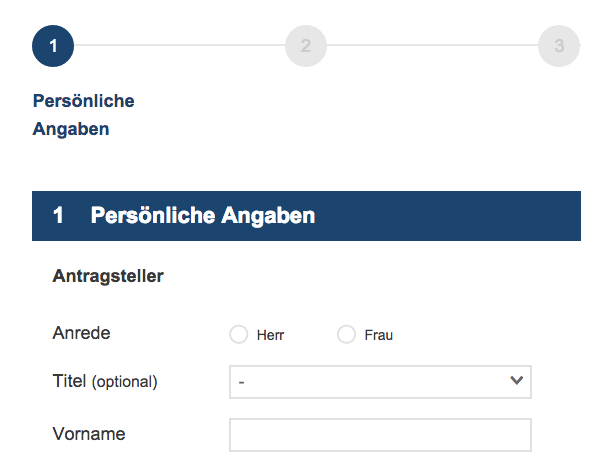Click the Vorname field label
609x460 pixels.
pyautogui.click(x=89, y=434)
